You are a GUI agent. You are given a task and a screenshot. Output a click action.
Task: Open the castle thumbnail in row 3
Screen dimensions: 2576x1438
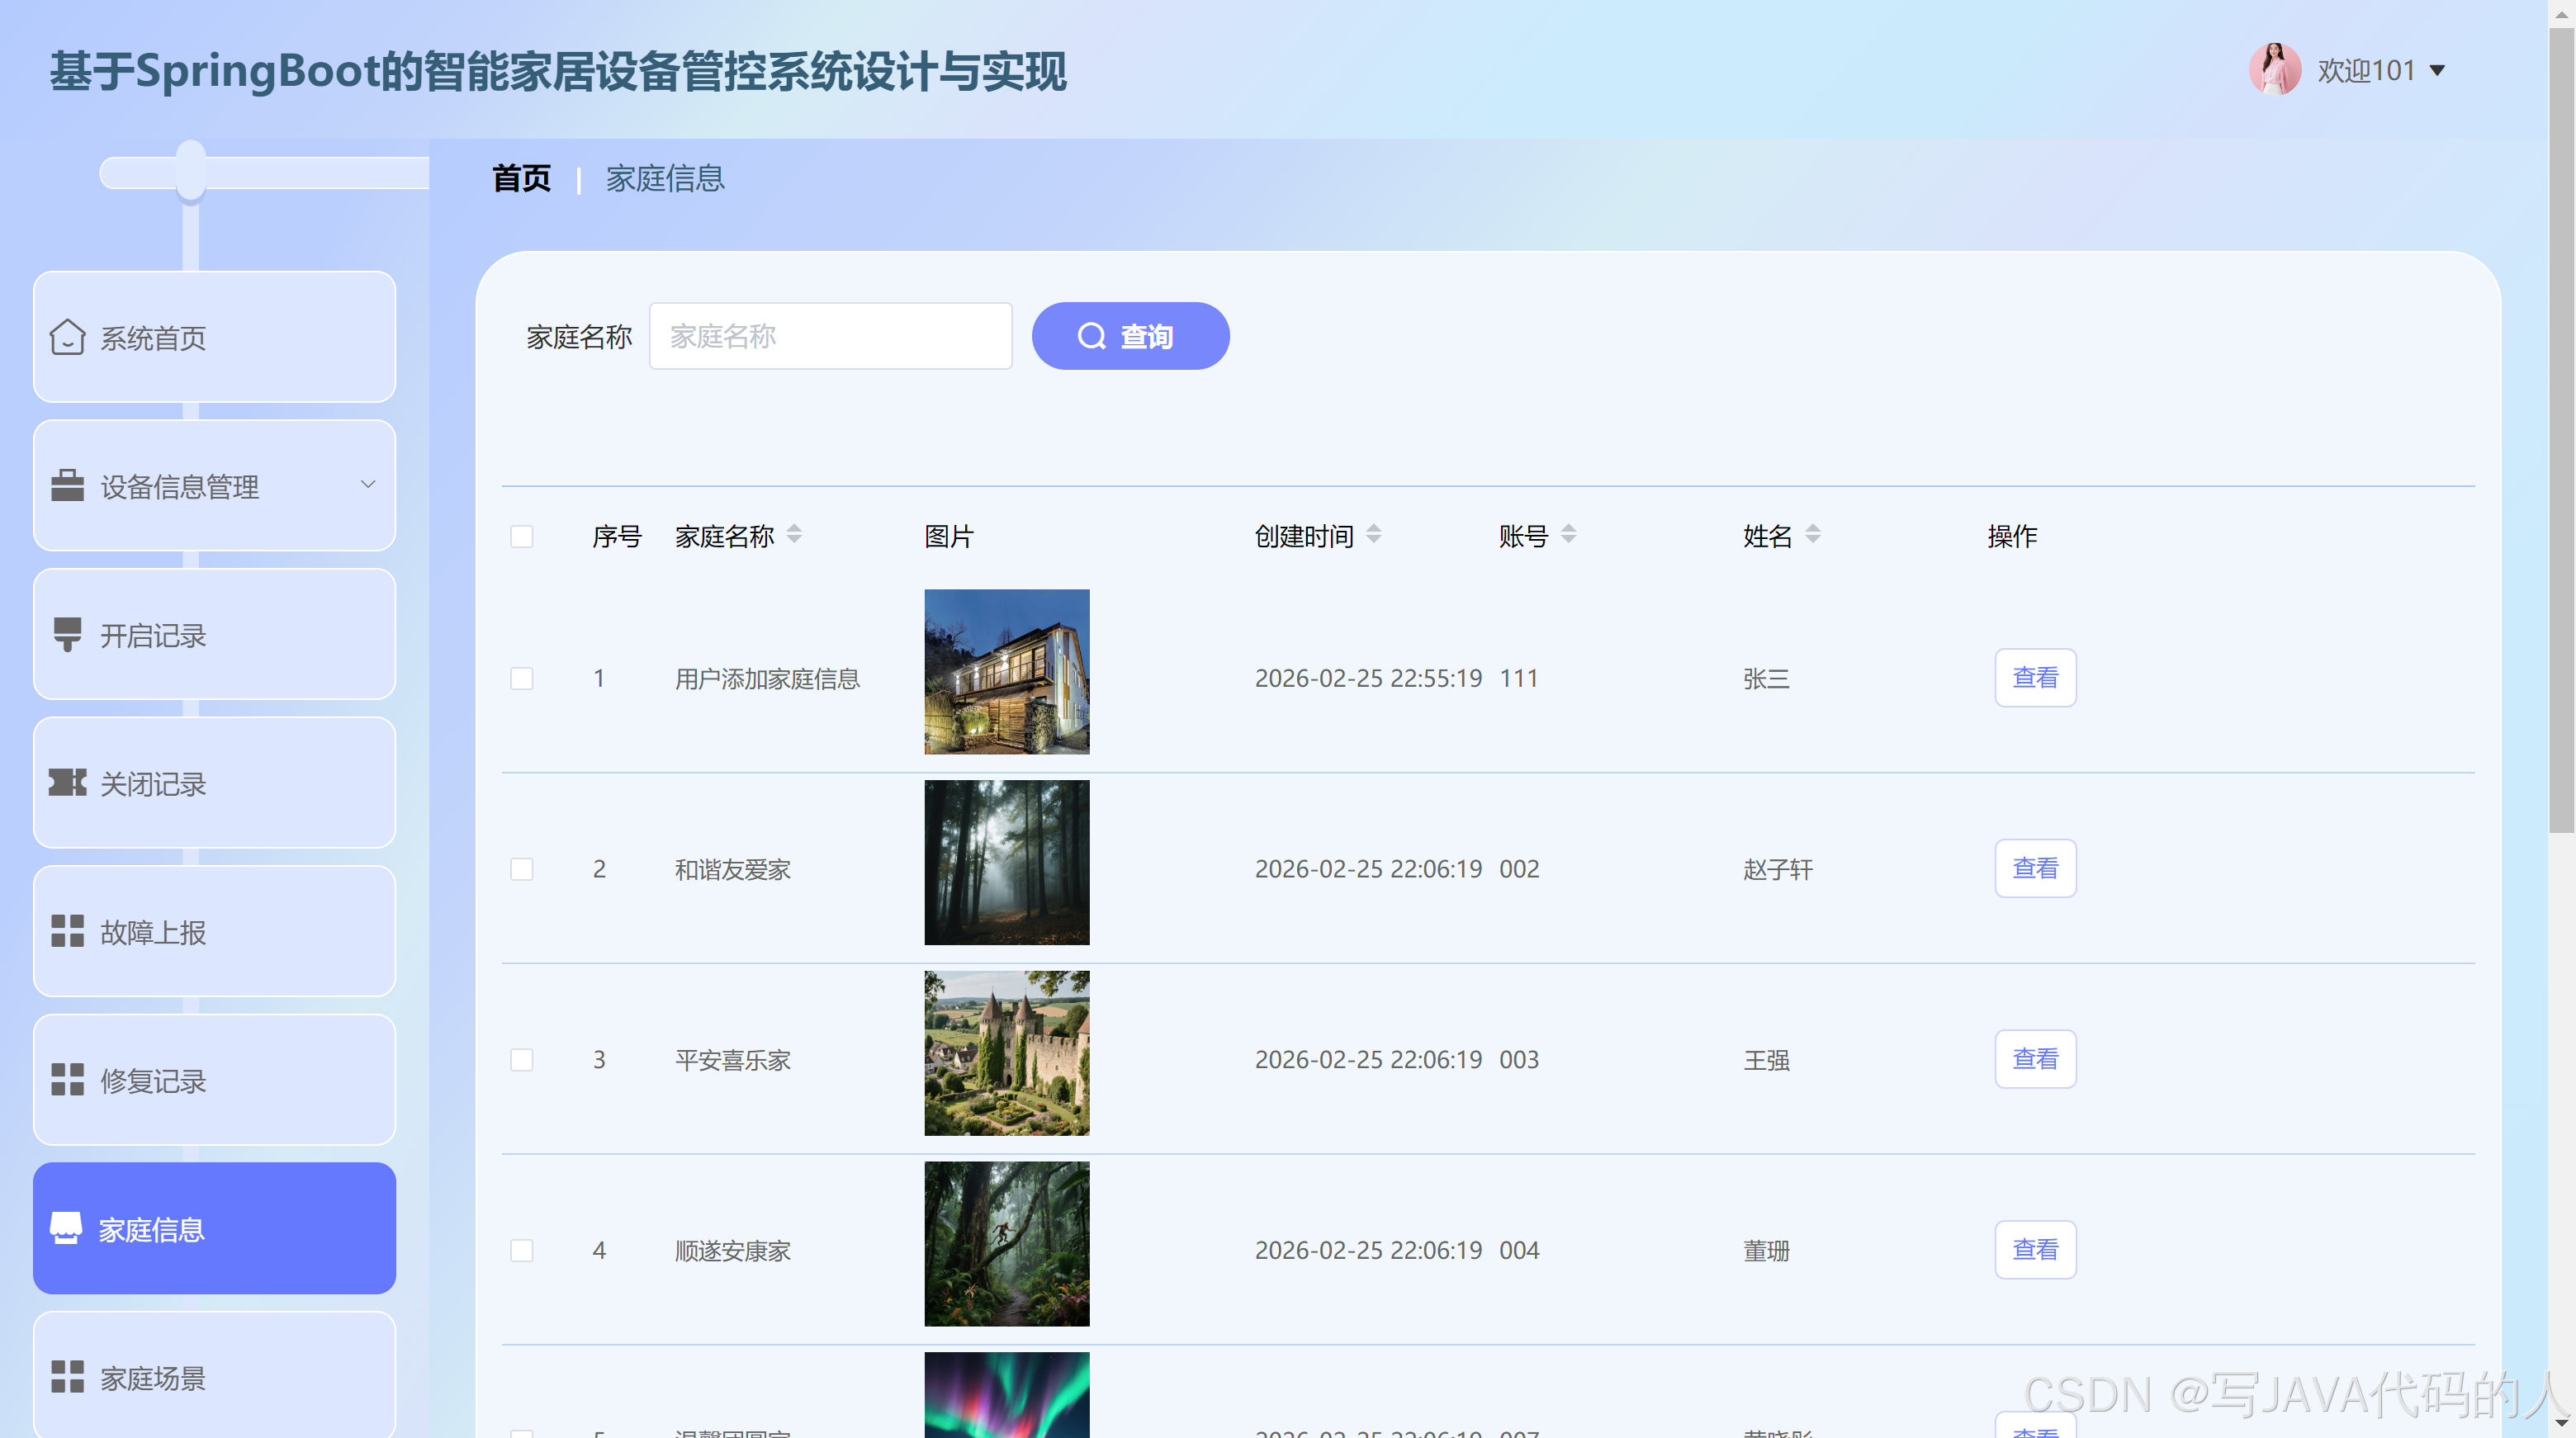coord(1006,1053)
